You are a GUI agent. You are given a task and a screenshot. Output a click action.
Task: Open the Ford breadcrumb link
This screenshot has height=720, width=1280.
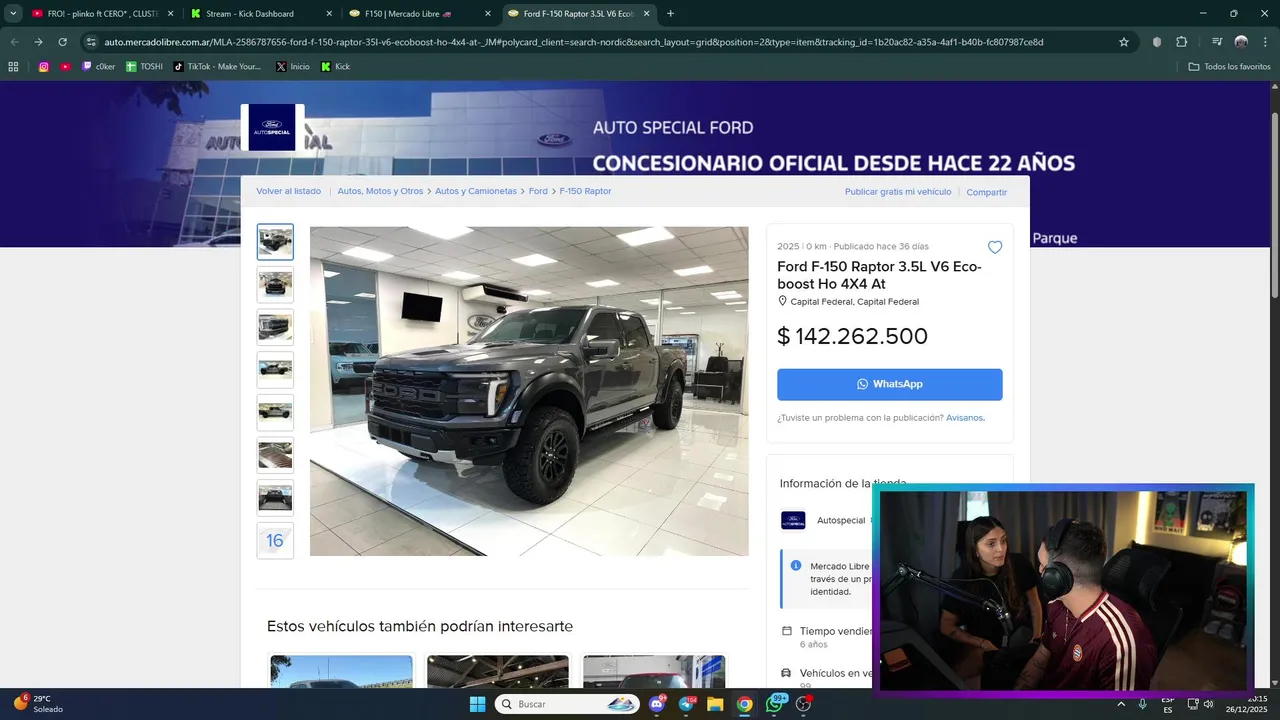coord(538,191)
